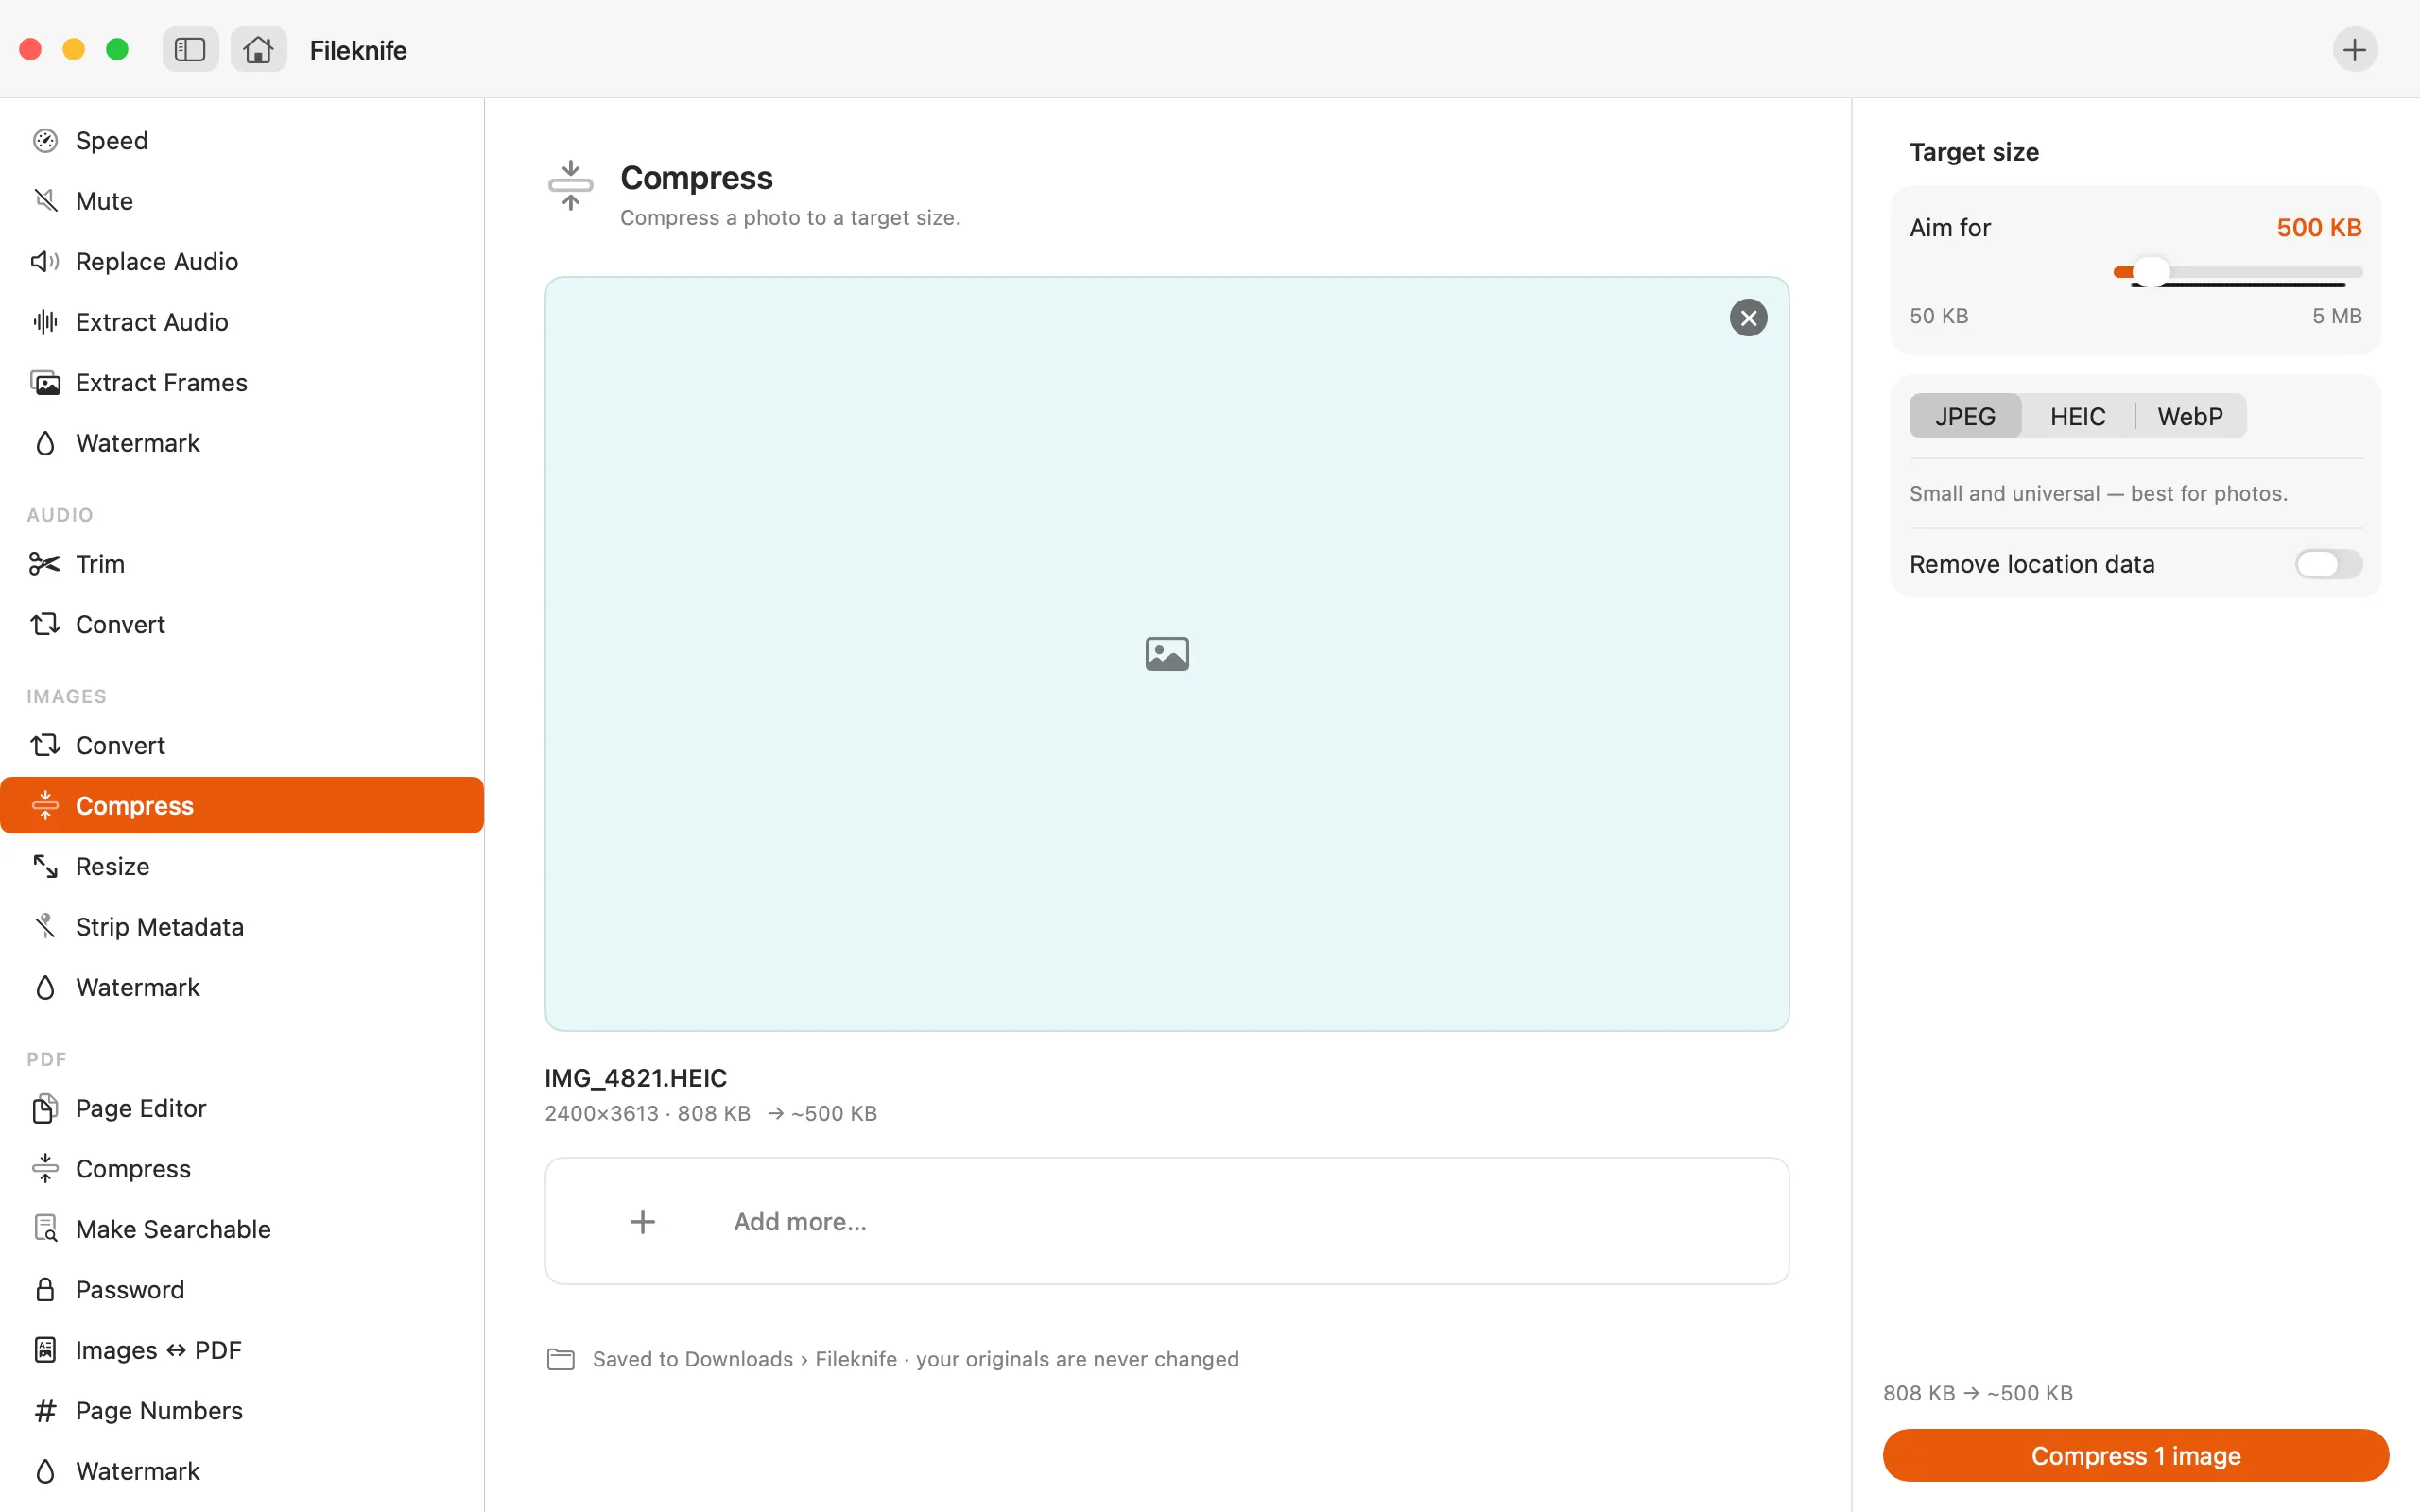The width and height of the screenshot is (2420, 1512).
Task: Go to the Home screen icon
Action: tap(258, 50)
